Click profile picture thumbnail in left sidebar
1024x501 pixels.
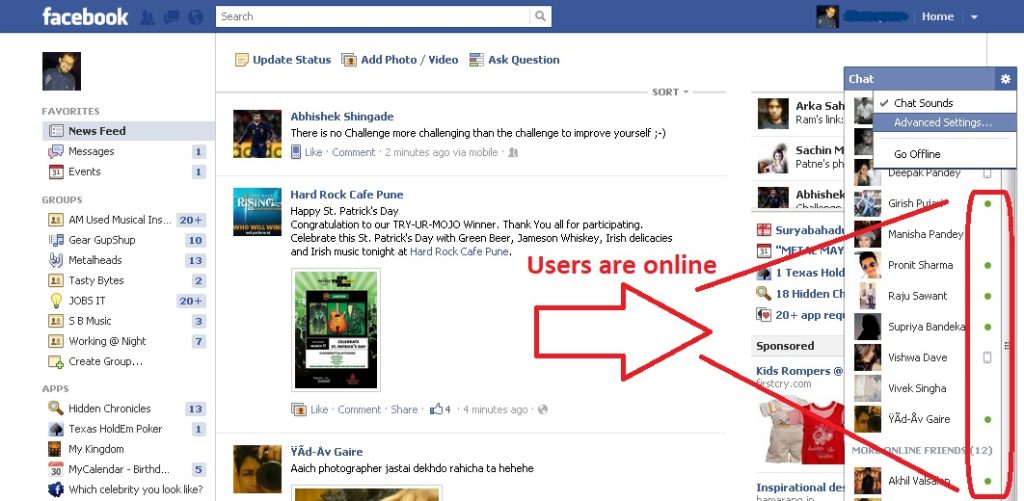[x=61, y=71]
